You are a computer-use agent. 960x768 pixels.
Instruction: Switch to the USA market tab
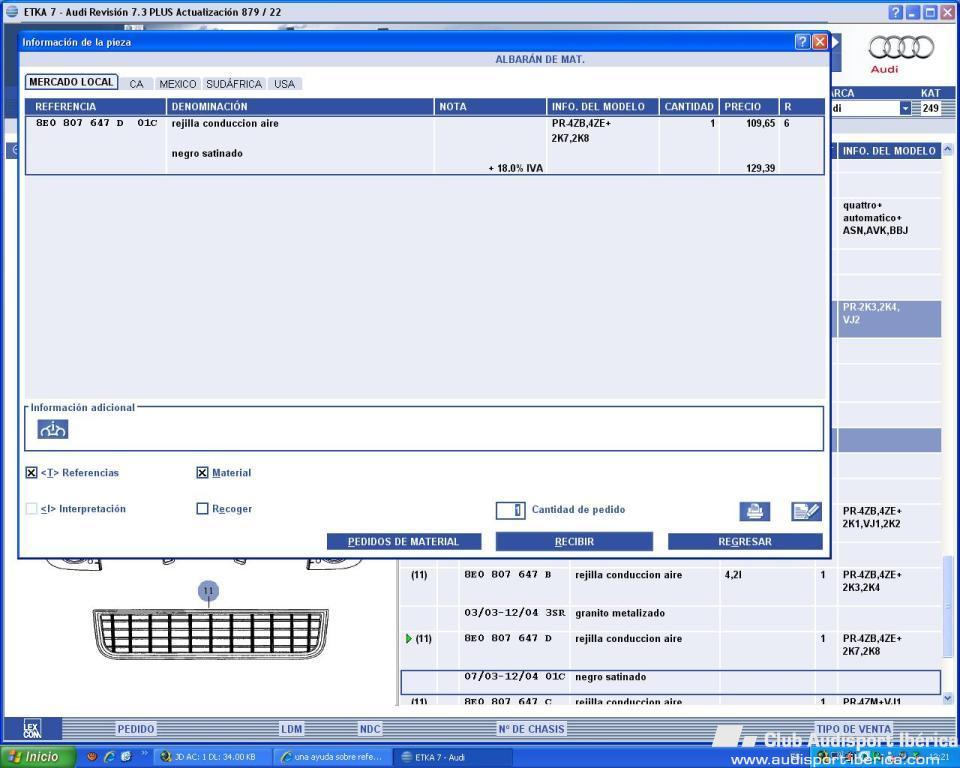click(x=284, y=84)
